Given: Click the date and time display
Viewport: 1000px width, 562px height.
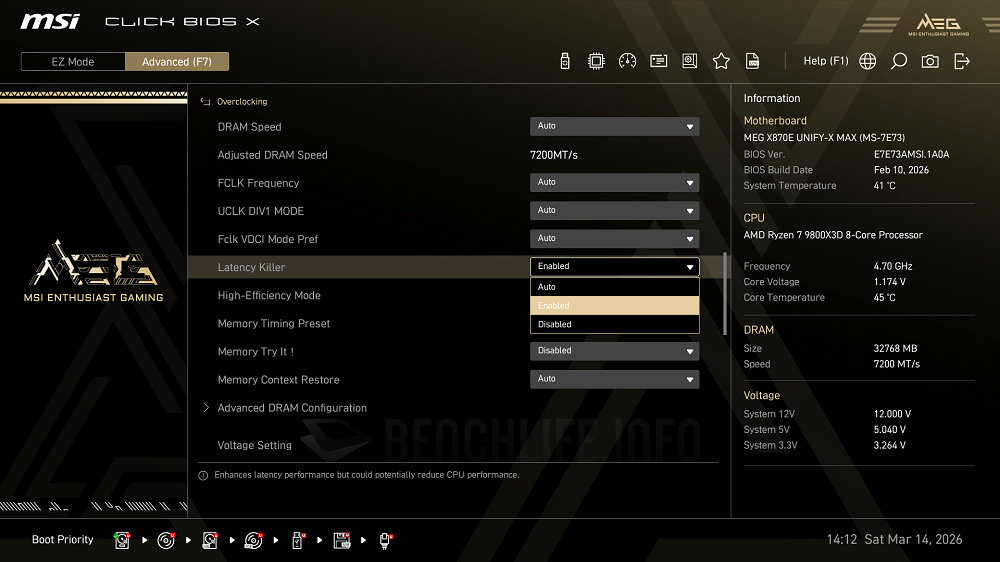Looking at the screenshot, I should (894, 540).
